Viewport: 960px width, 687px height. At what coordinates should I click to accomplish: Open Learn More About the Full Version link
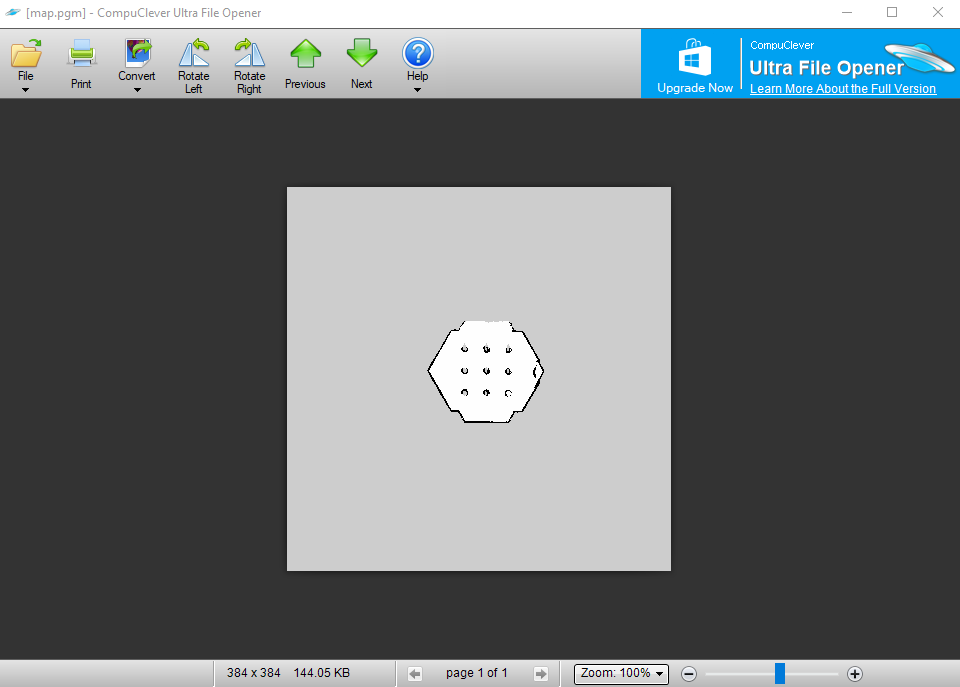842,89
